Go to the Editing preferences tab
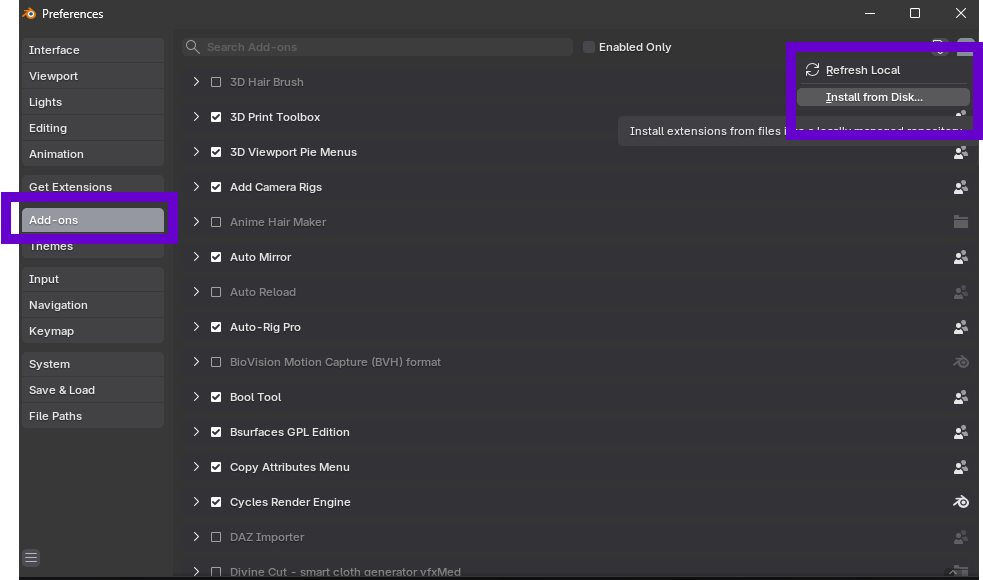This screenshot has height=580, width=983. (x=93, y=128)
